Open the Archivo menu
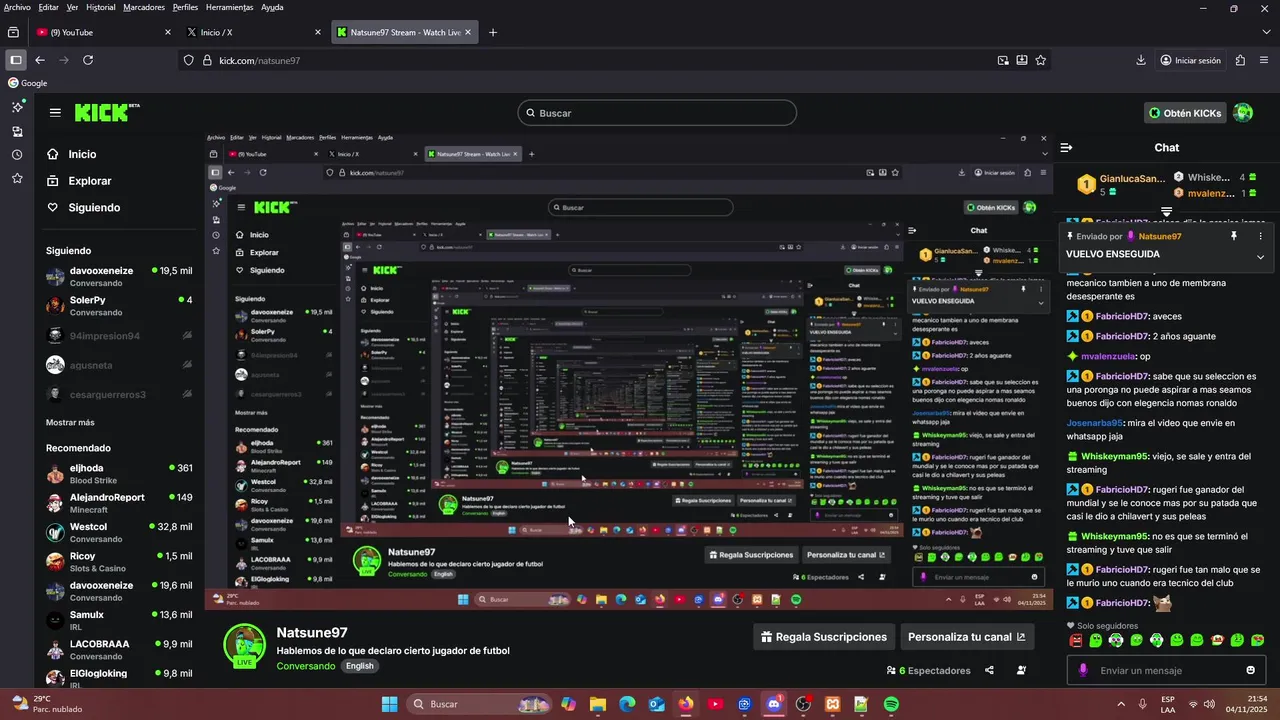 pos(17,7)
